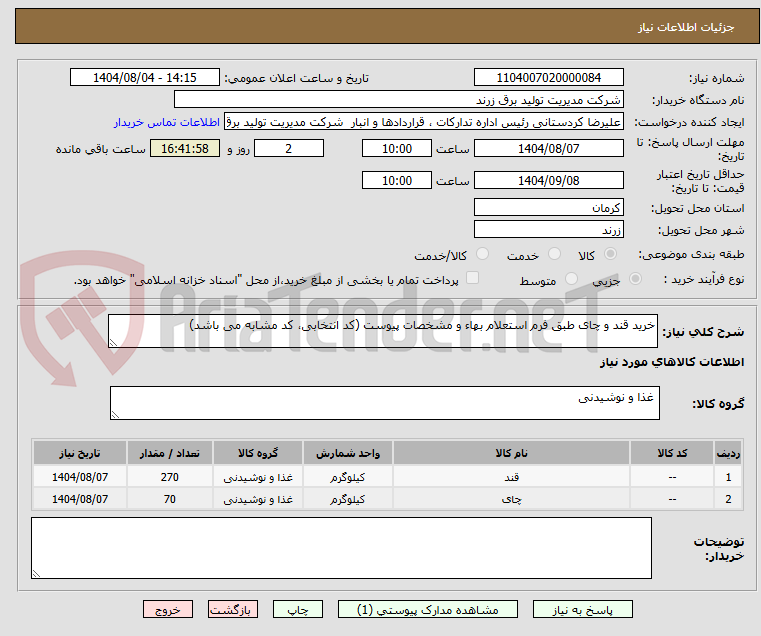Click row number 2 cell
Image resolution: width=761 pixels, height=636 pixels.
728,499
